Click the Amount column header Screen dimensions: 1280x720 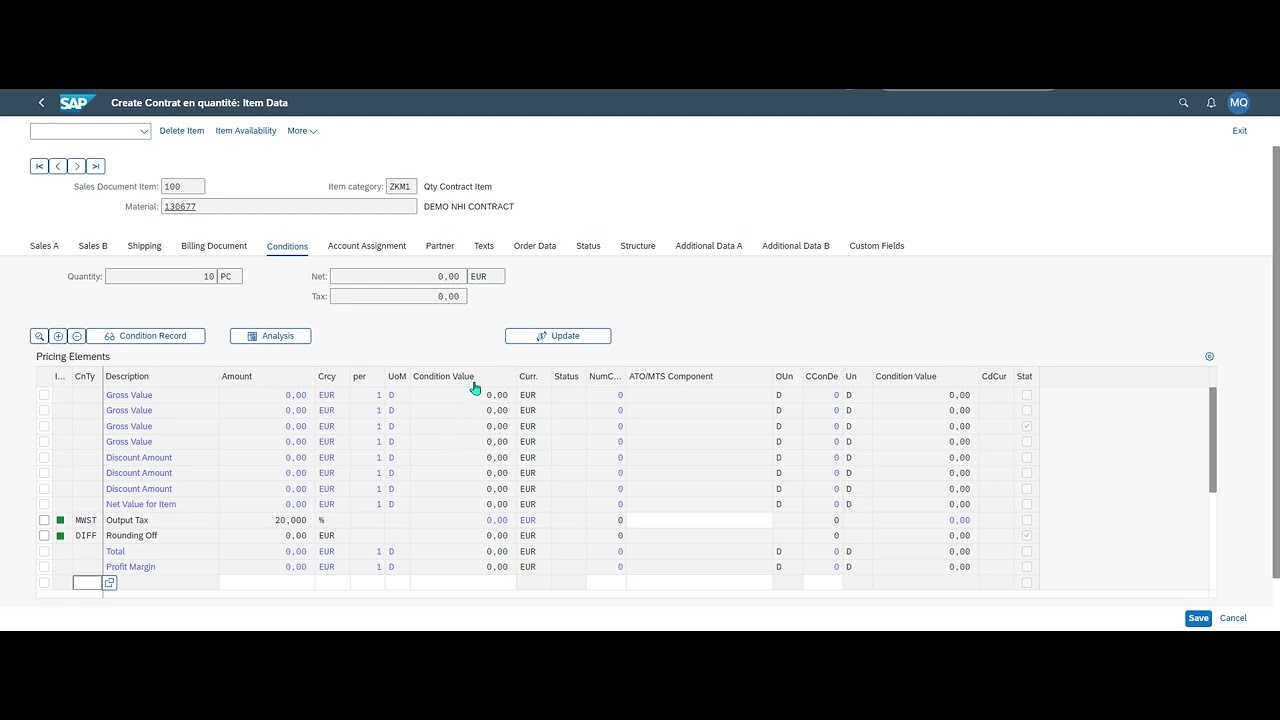(267, 377)
